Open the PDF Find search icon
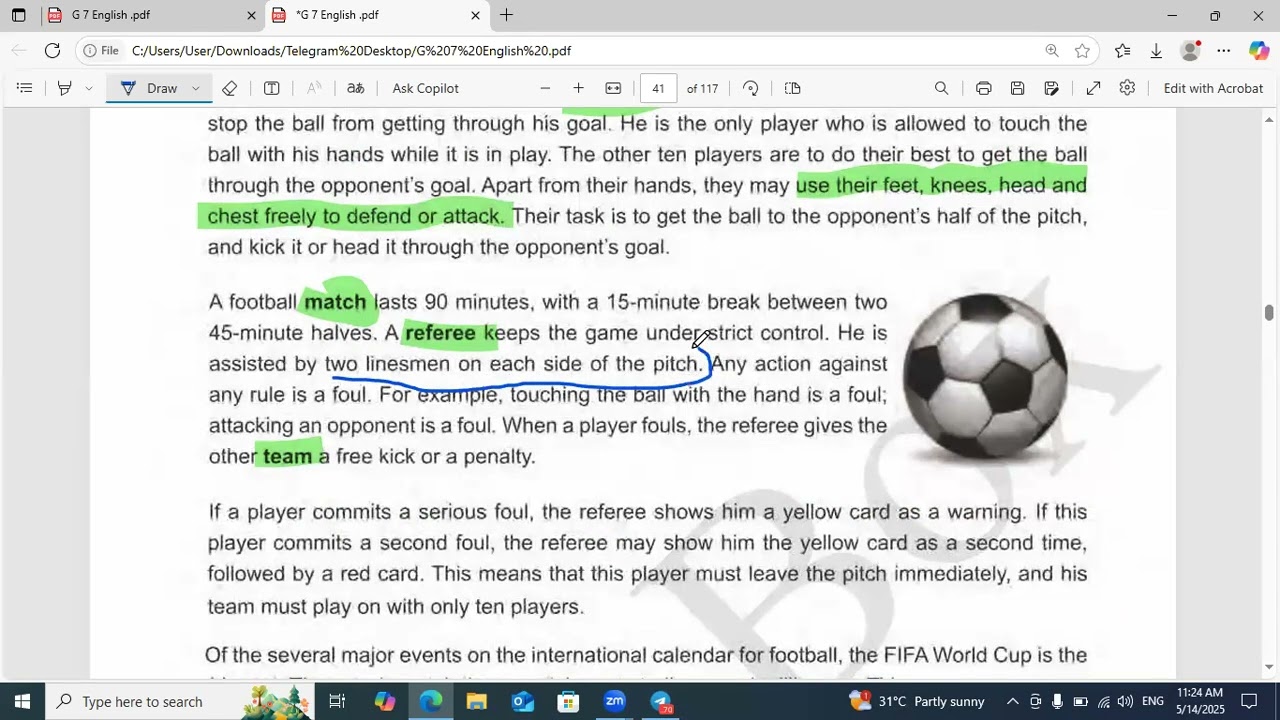This screenshot has width=1280, height=720. click(x=941, y=88)
